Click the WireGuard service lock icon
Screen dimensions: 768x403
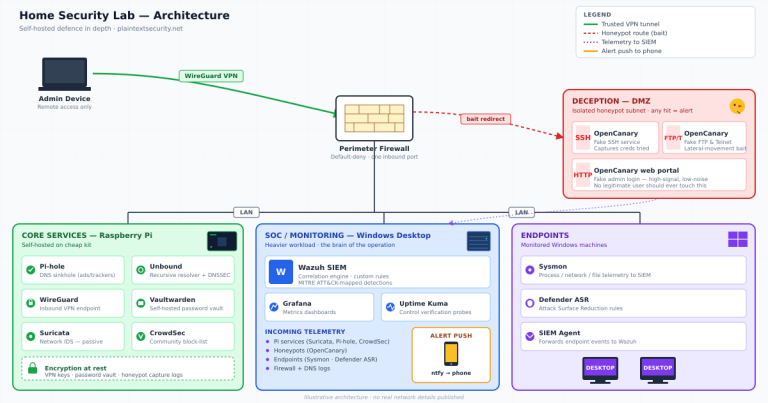coord(30,303)
